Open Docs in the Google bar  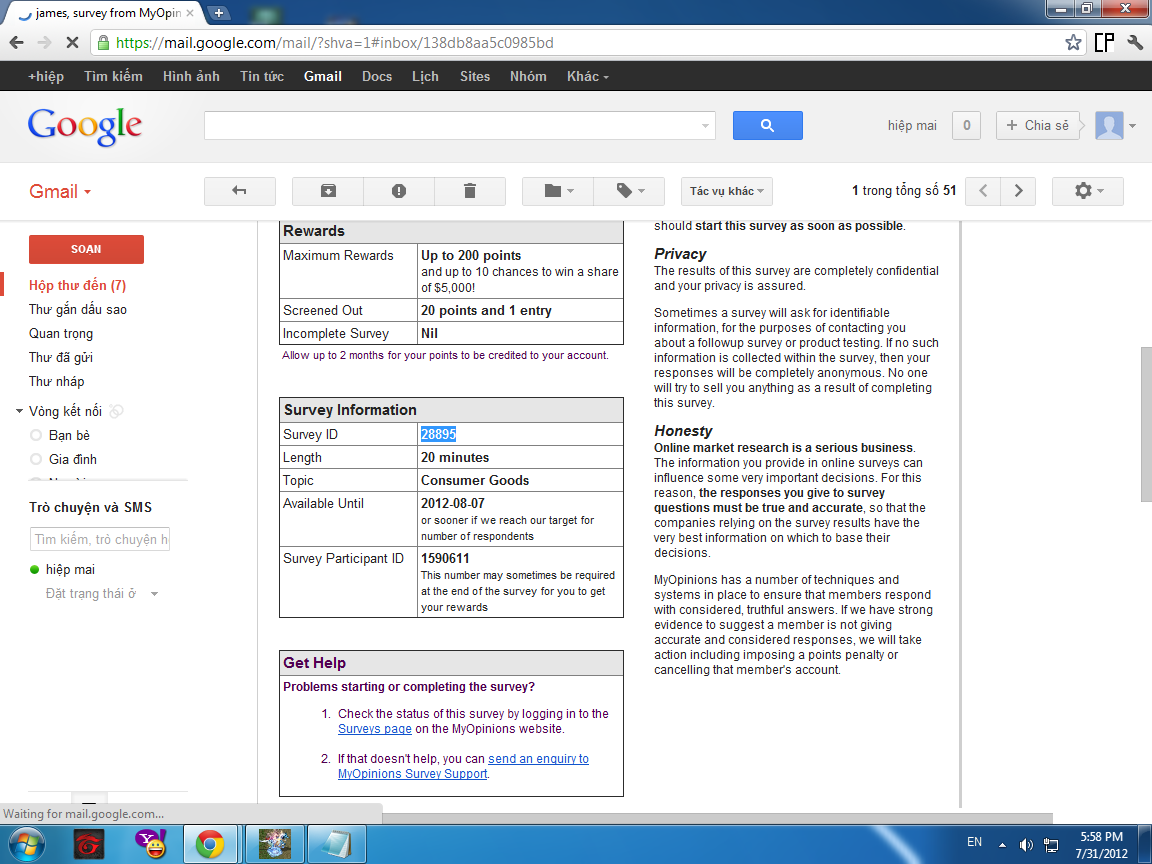click(x=377, y=76)
